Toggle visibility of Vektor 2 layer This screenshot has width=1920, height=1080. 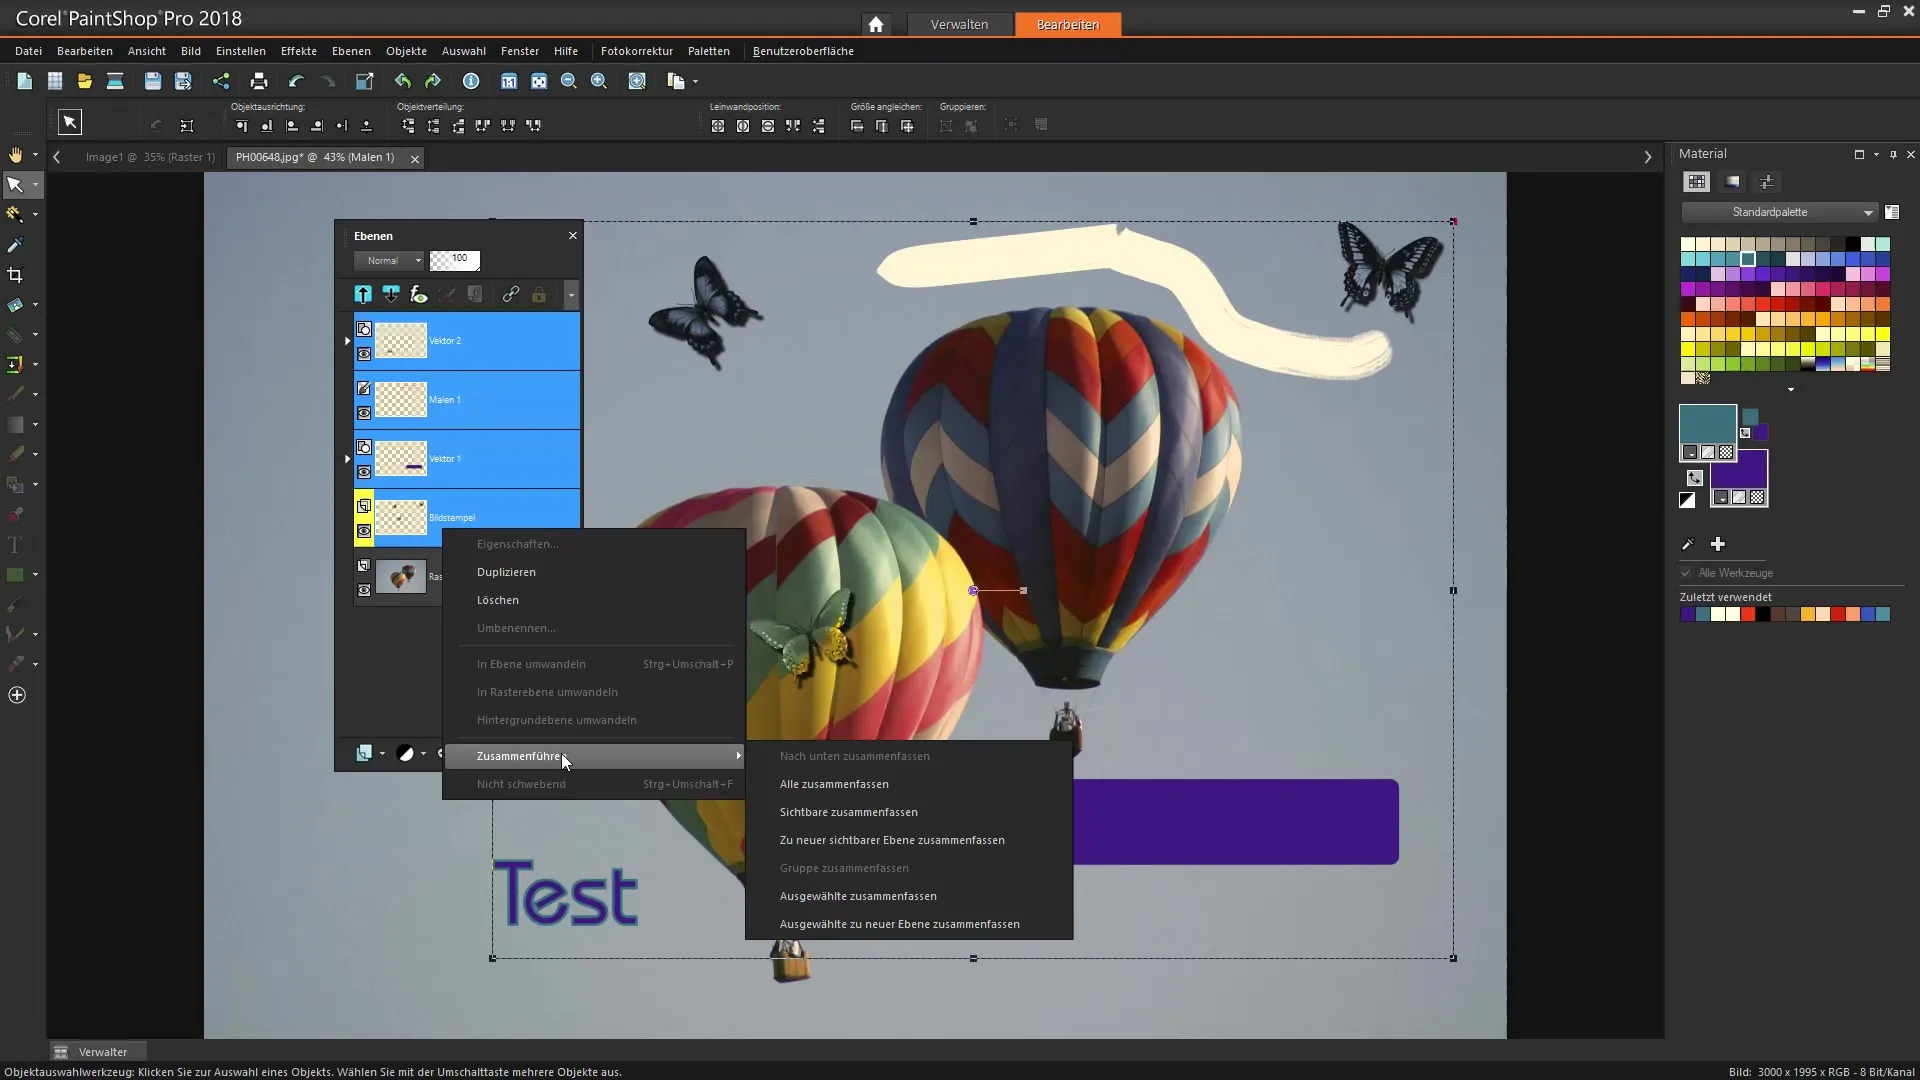pos(364,354)
